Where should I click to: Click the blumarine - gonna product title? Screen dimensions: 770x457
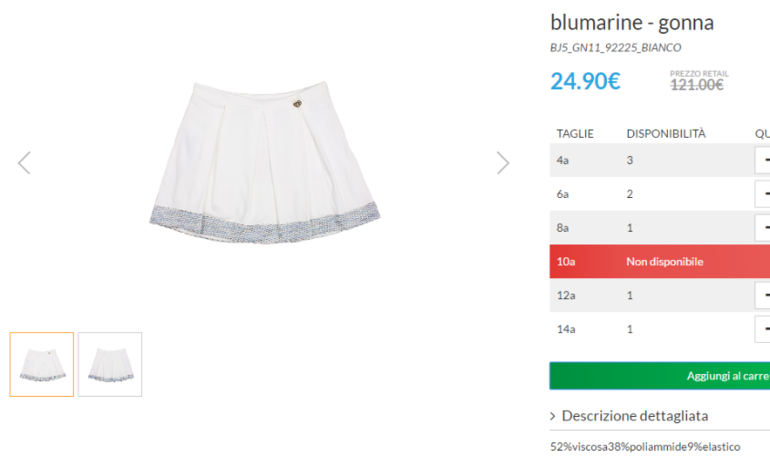[x=632, y=22]
